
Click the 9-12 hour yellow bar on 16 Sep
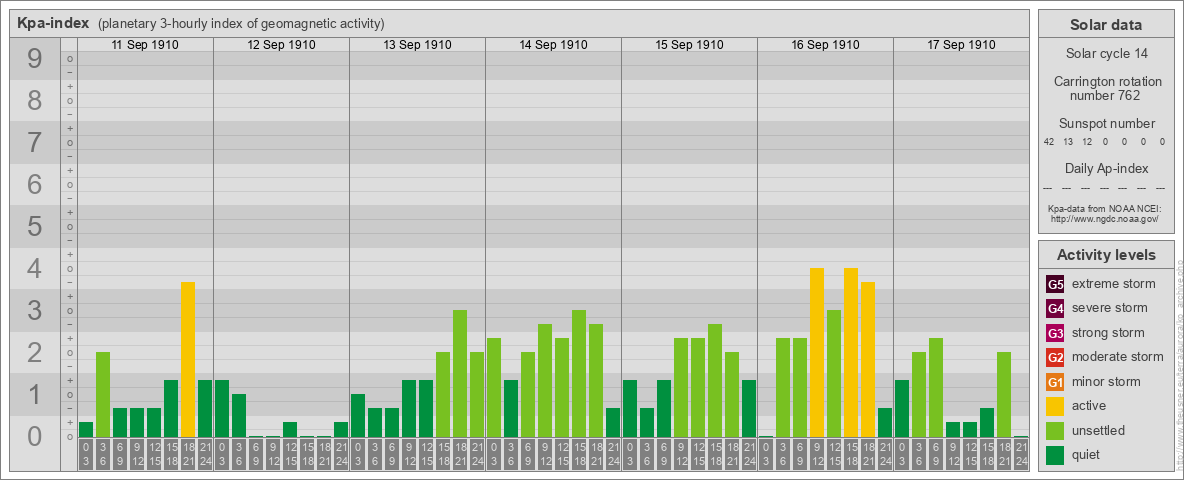coord(816,352)
